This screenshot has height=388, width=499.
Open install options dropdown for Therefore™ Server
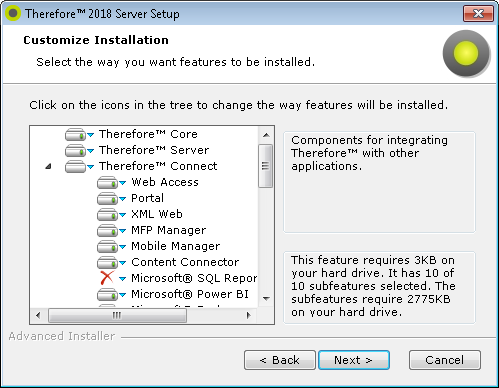tap(90, 151)
